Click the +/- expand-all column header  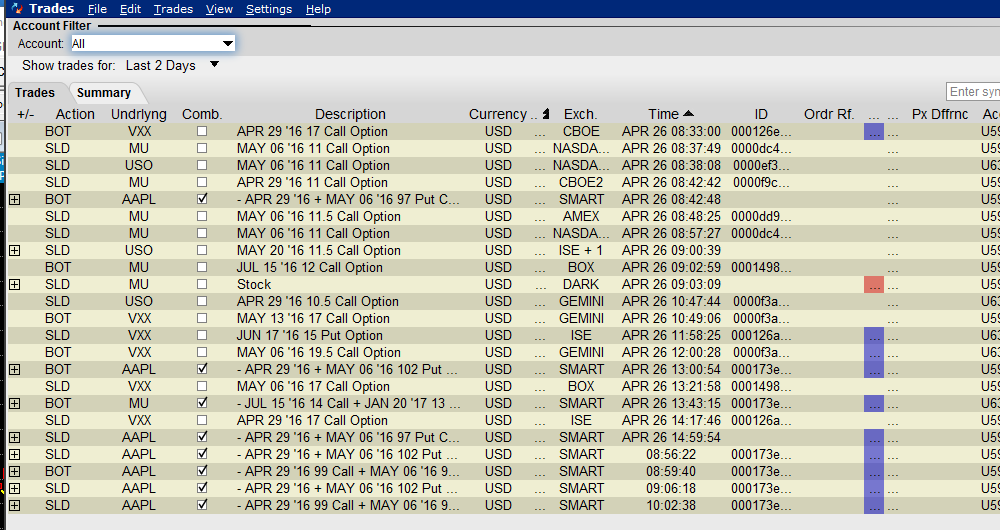tap(25, 114)
